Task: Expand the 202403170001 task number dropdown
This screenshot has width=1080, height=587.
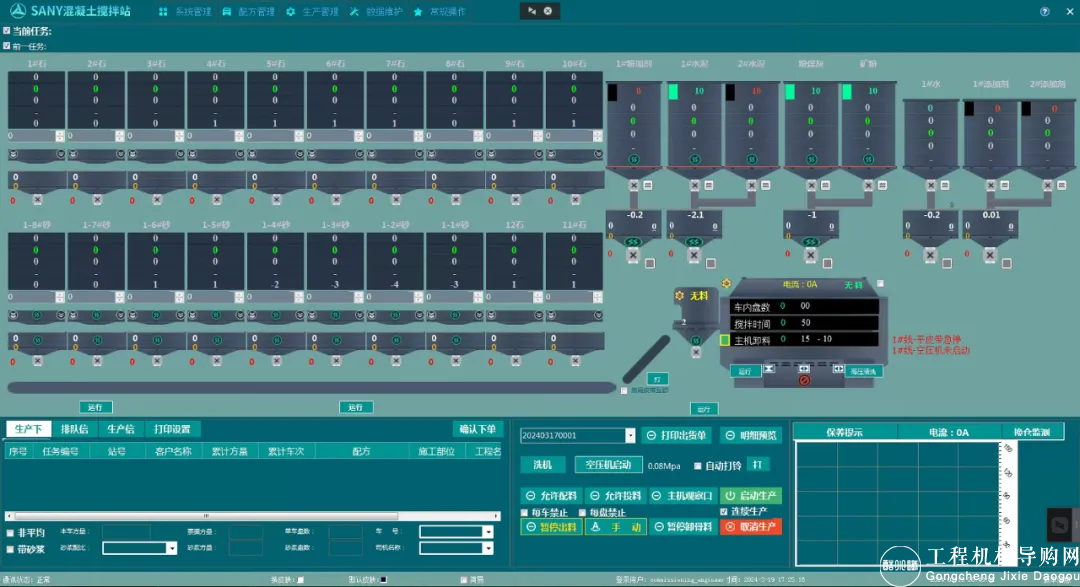Action: tap(630, 435)
